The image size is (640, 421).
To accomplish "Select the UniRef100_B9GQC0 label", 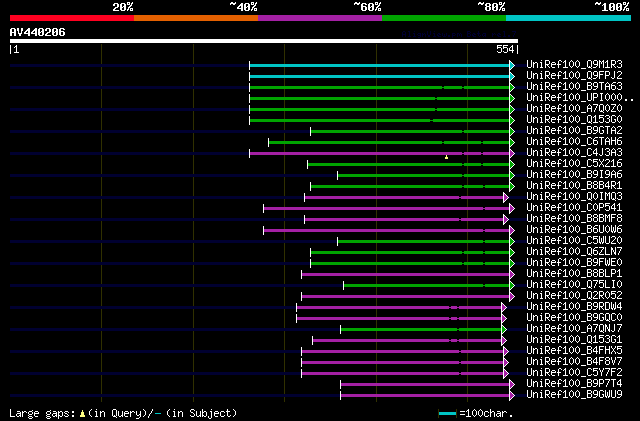I will 574,318.
